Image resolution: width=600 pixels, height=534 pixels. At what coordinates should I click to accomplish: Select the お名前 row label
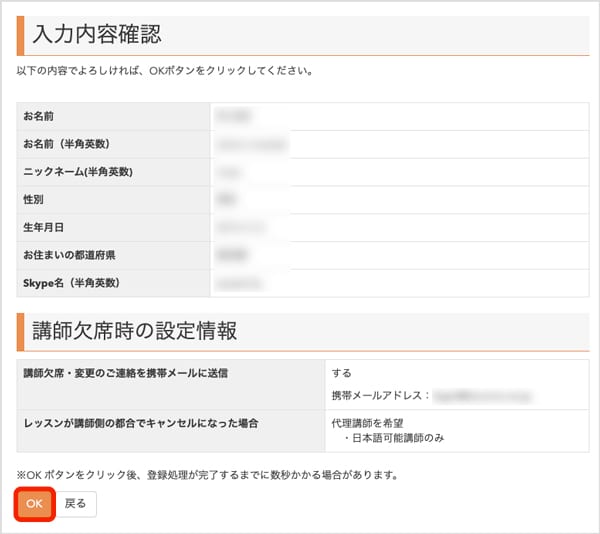point(39,117)
